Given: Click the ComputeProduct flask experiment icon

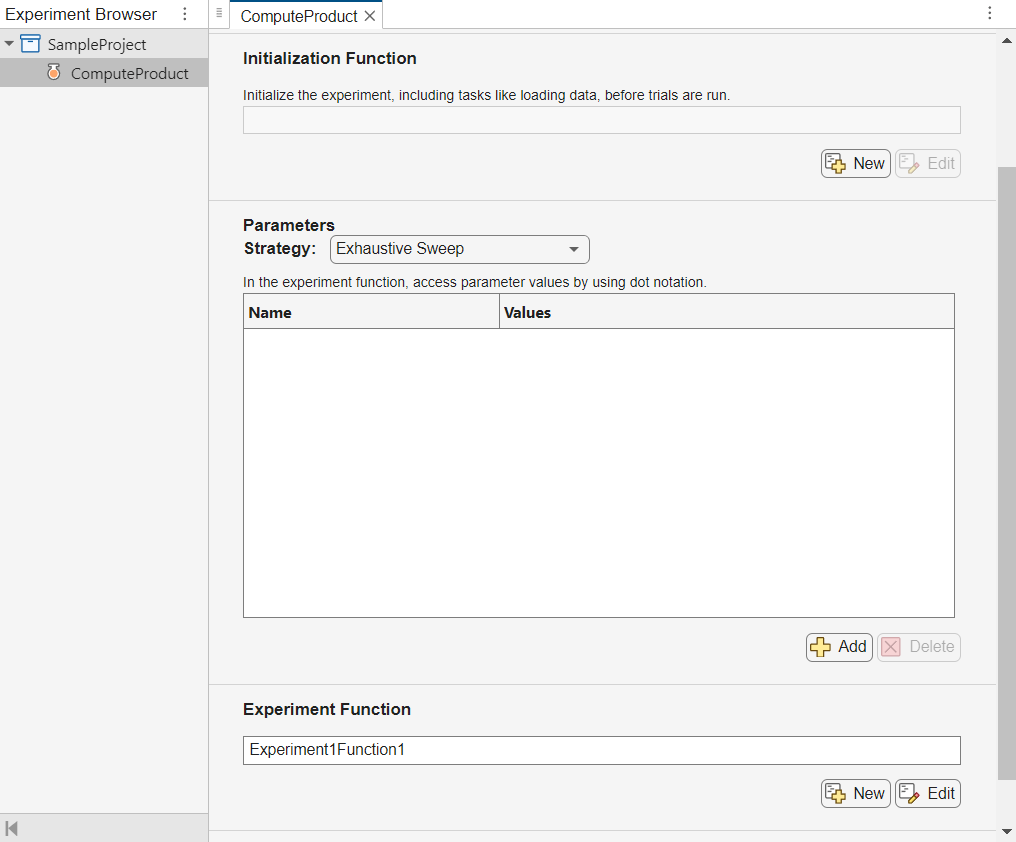Looking at the screenshot, I should pyautogui.click(x=54, y=72).
